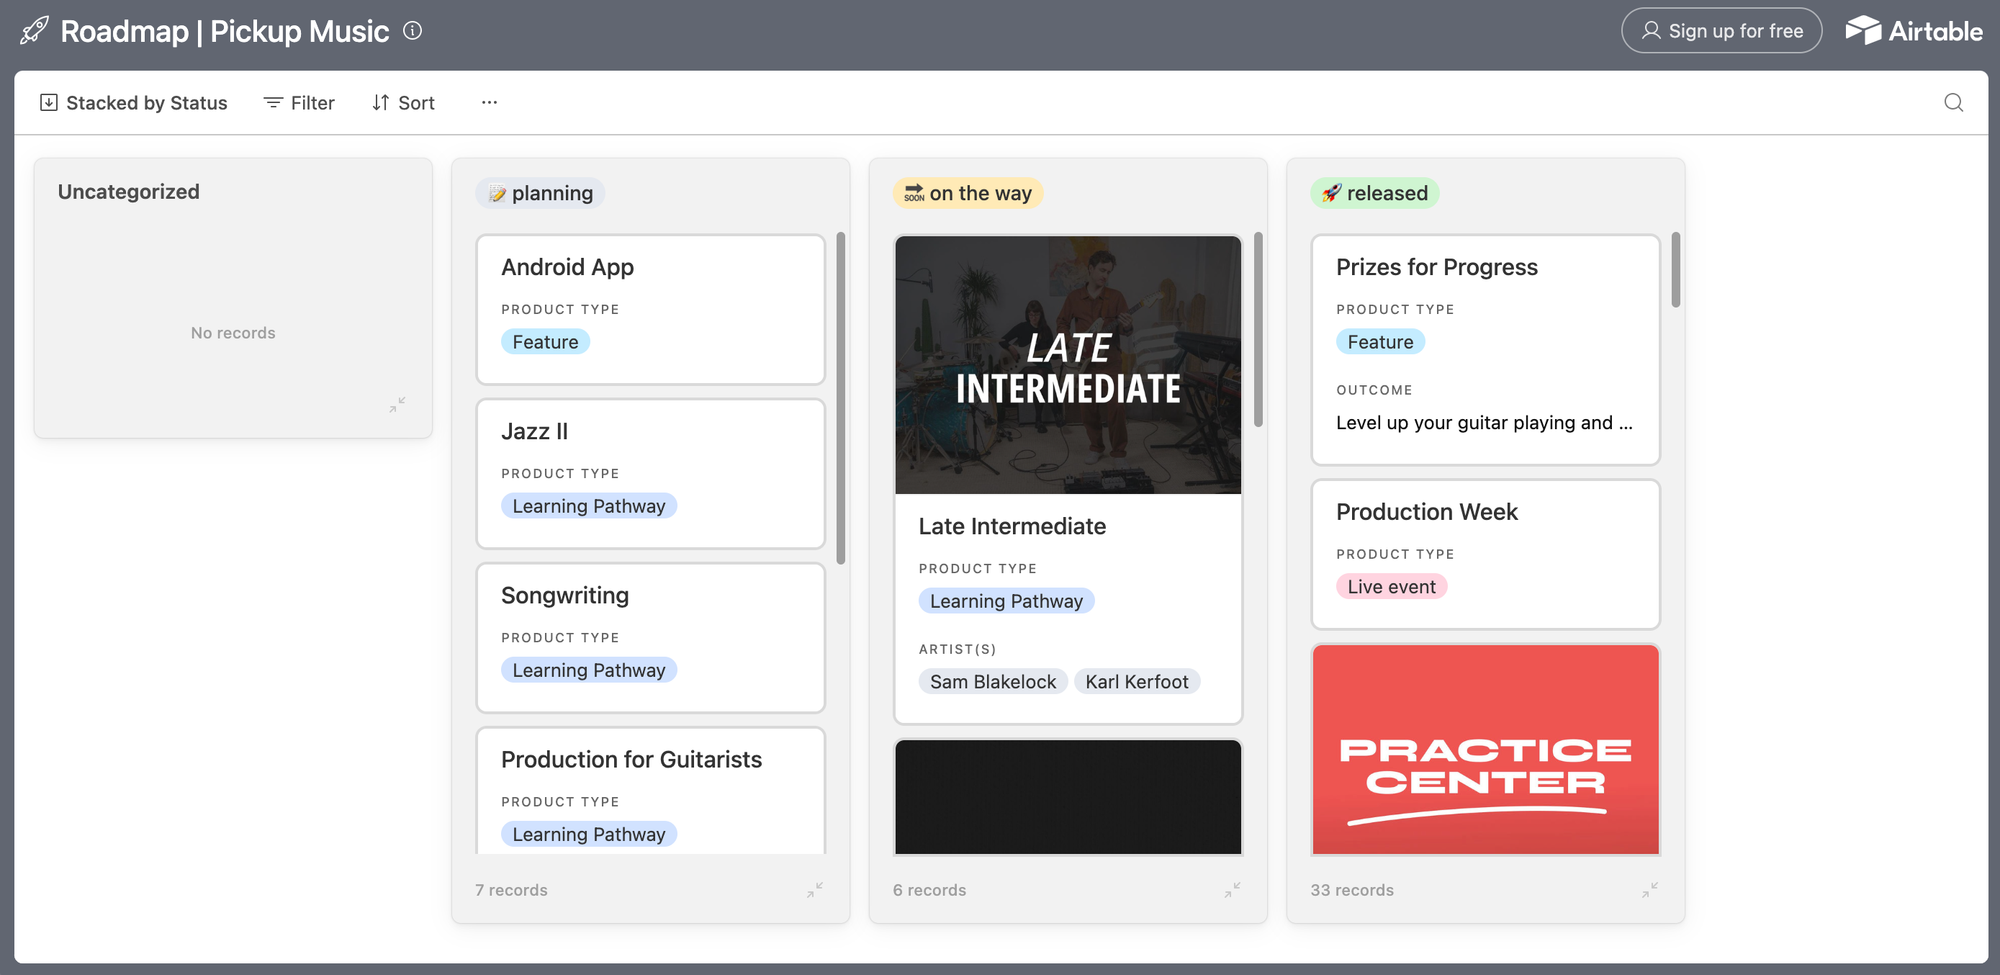
Task: Open the Production Week card
Action: [1486, 554]
